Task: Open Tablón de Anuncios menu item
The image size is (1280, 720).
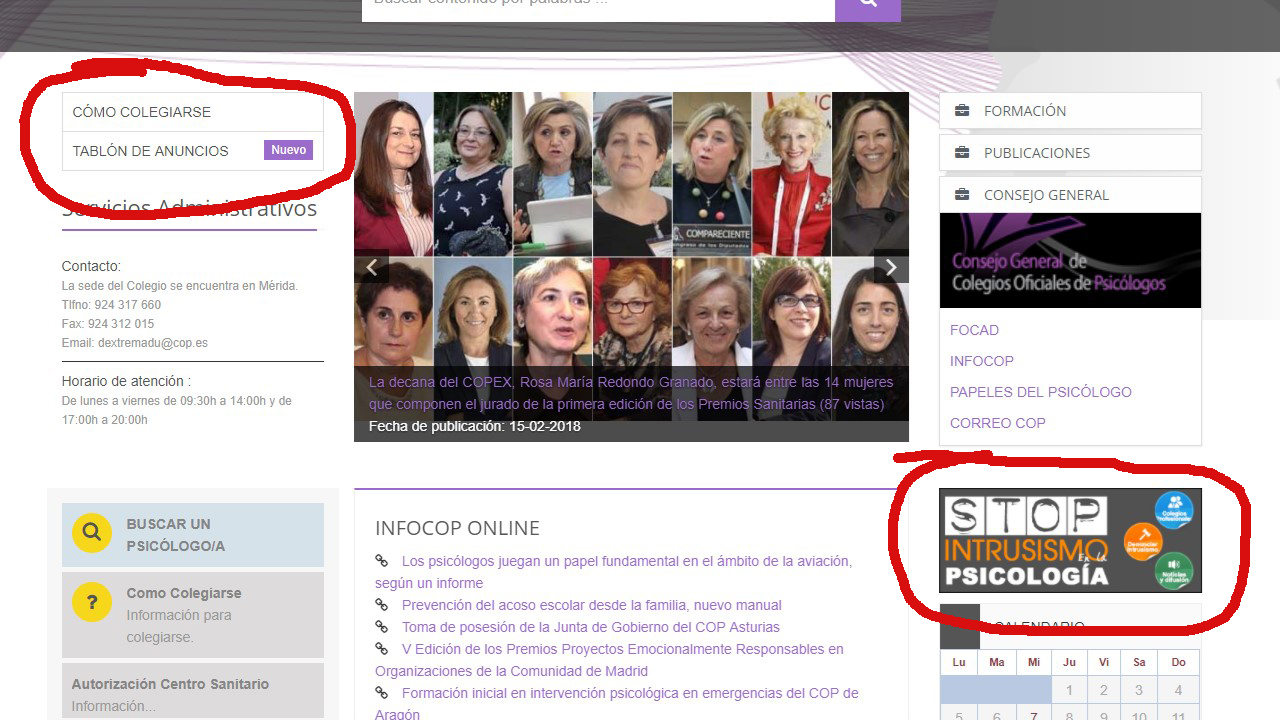Action: 193,151
